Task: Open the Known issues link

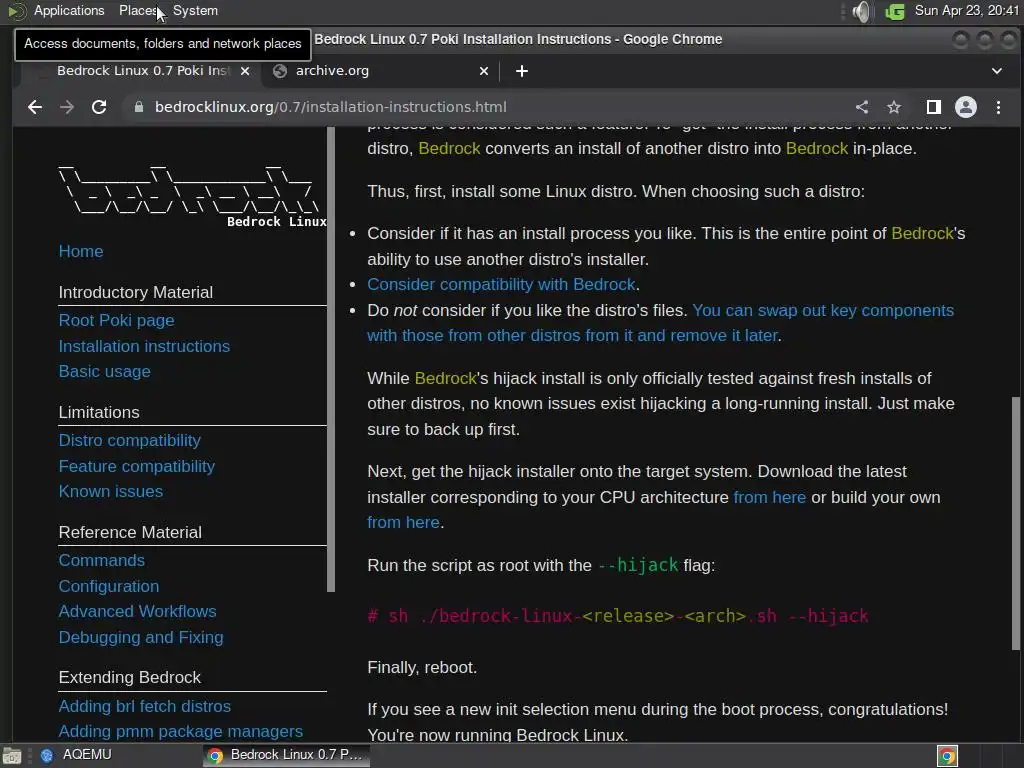Action: (x=111, y=492)
